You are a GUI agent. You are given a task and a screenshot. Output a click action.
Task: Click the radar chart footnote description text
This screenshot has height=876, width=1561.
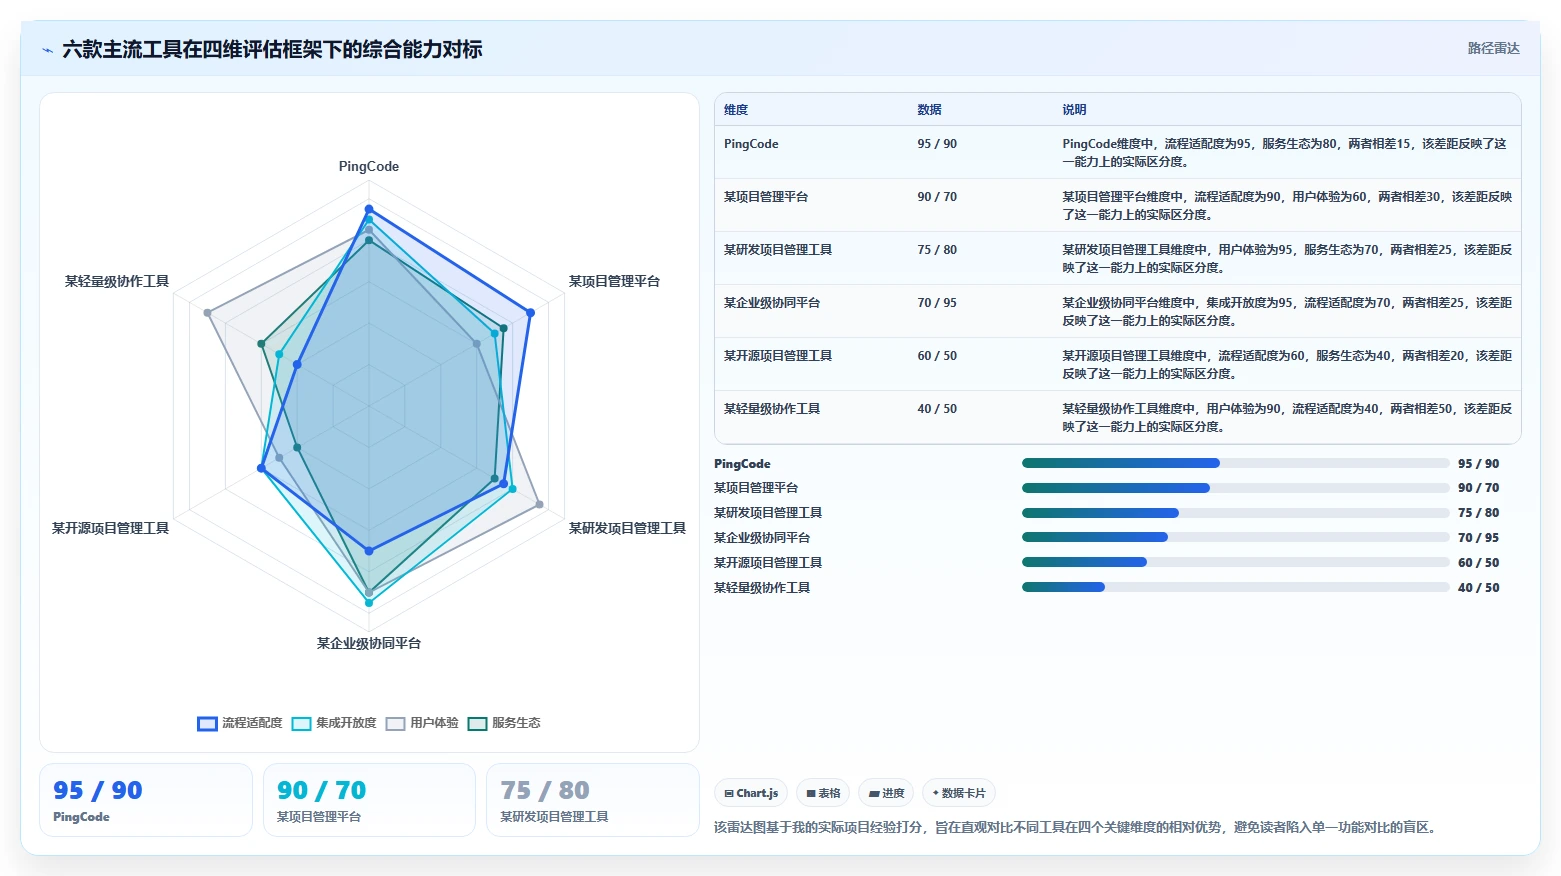(1077, 827)
